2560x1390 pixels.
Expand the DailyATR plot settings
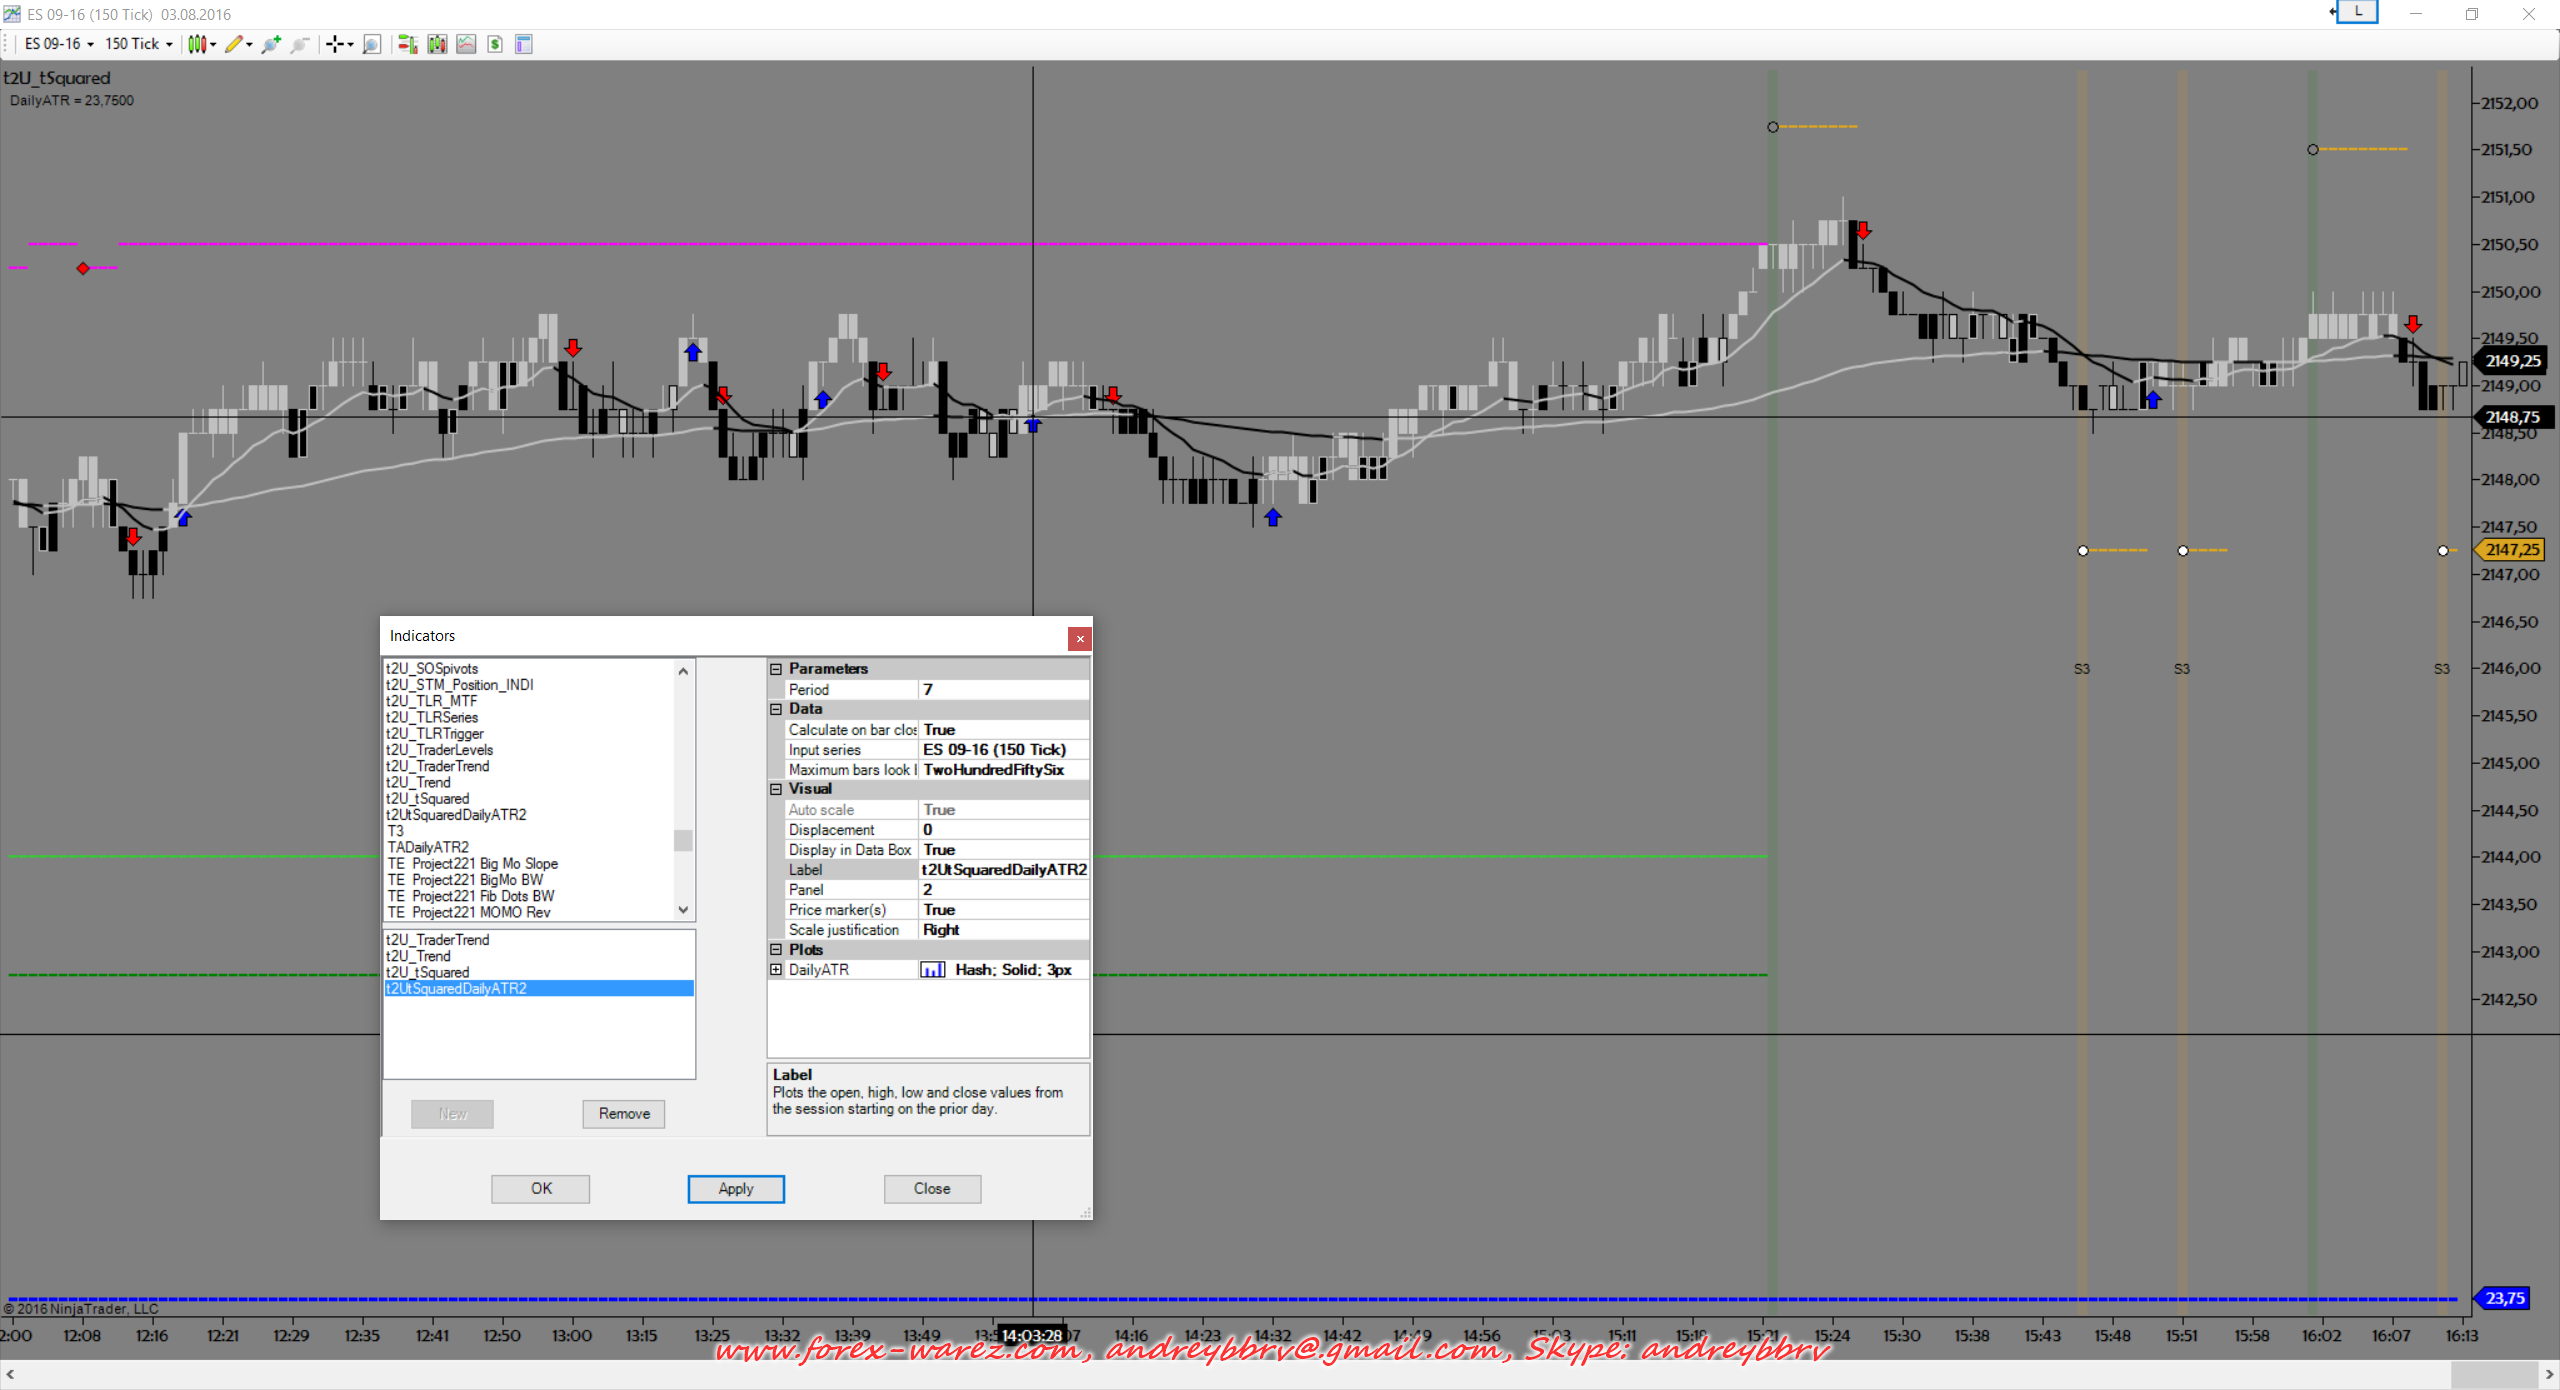(x=776, y=970)
